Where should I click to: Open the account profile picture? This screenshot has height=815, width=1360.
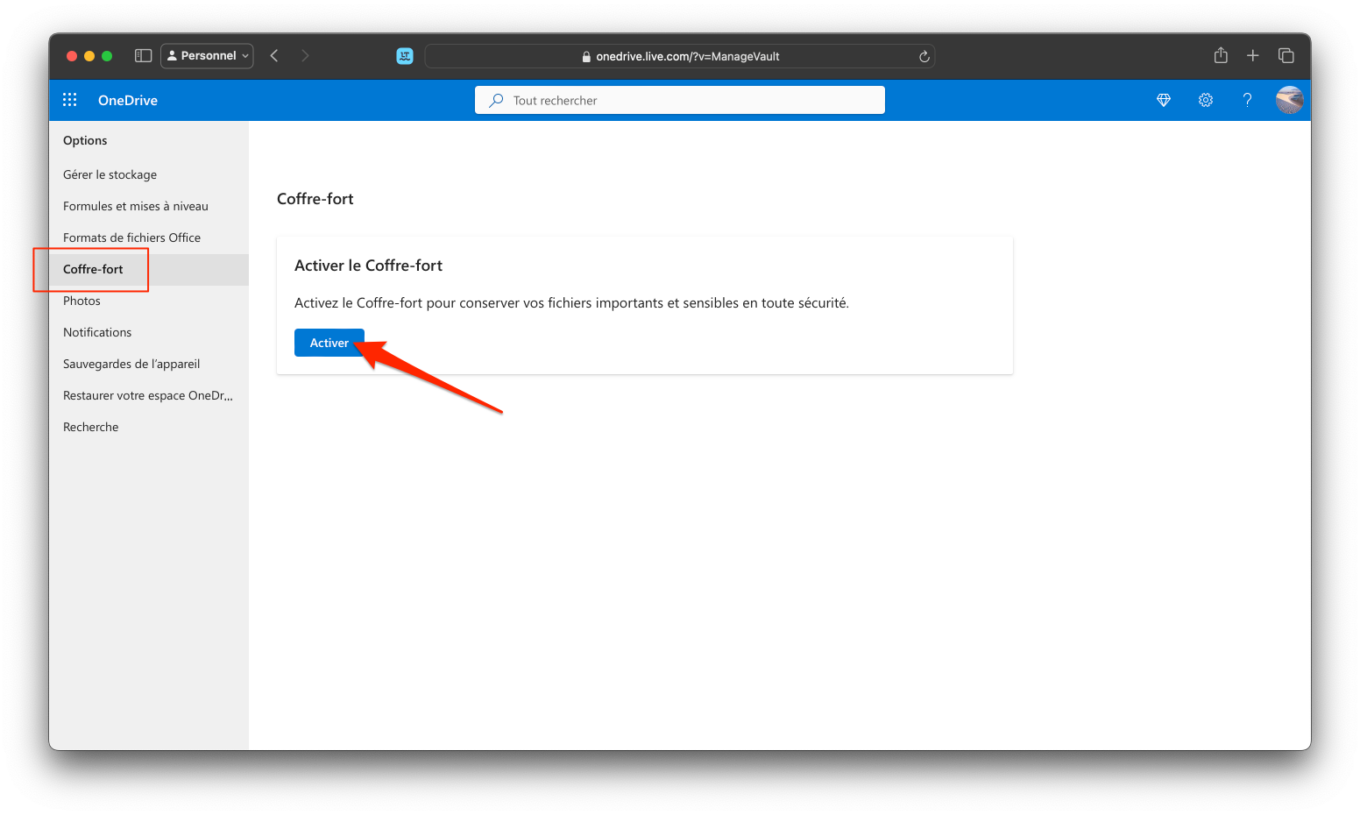click(1289, 100)
